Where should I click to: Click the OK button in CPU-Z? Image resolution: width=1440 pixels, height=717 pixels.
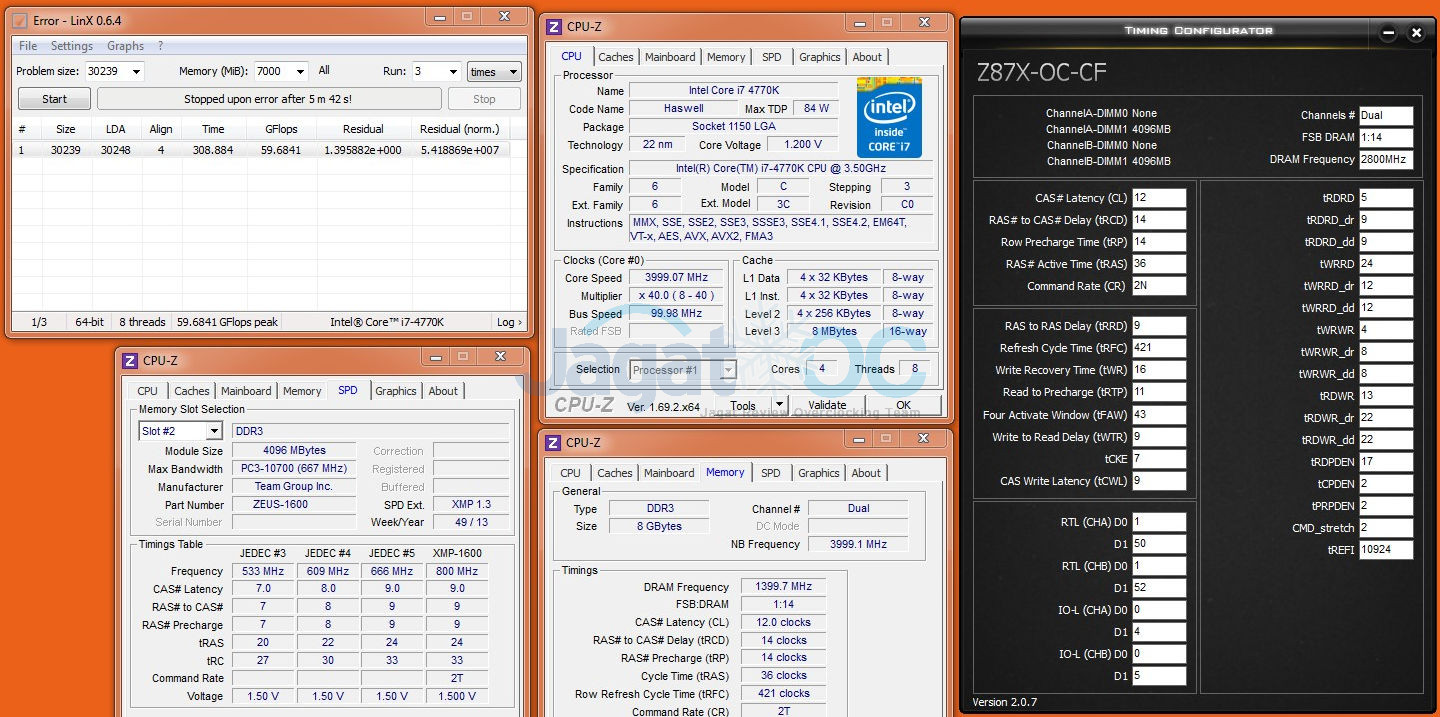[903, 405]
